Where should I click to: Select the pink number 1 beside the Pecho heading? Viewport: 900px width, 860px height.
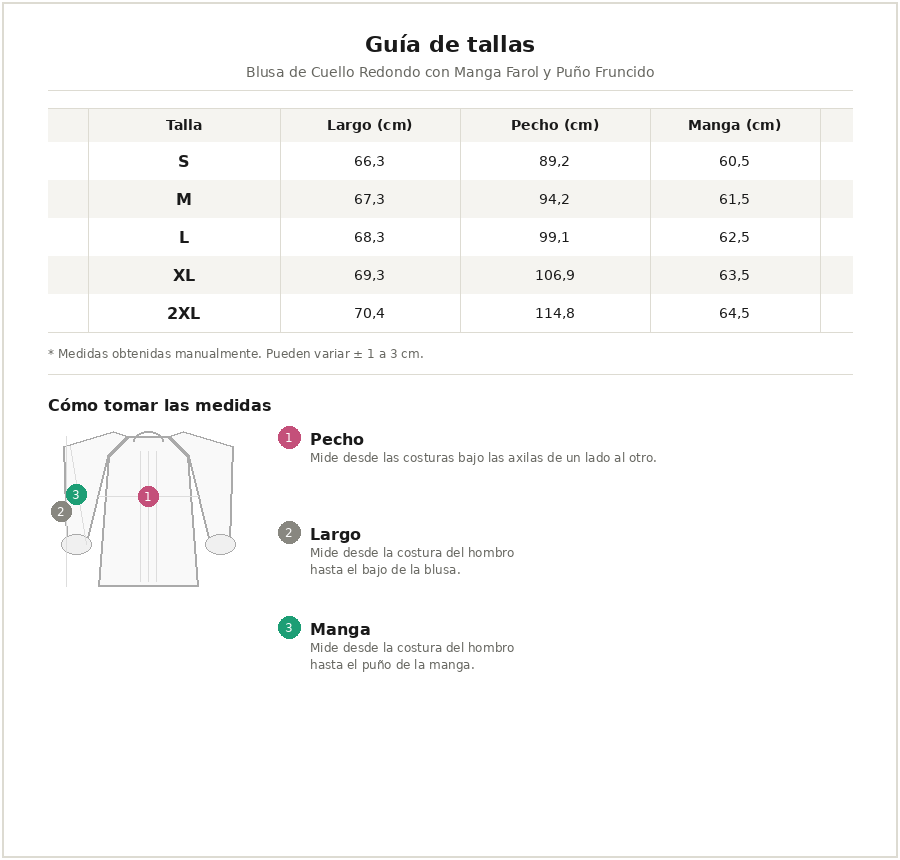click(x=289, y=438)
